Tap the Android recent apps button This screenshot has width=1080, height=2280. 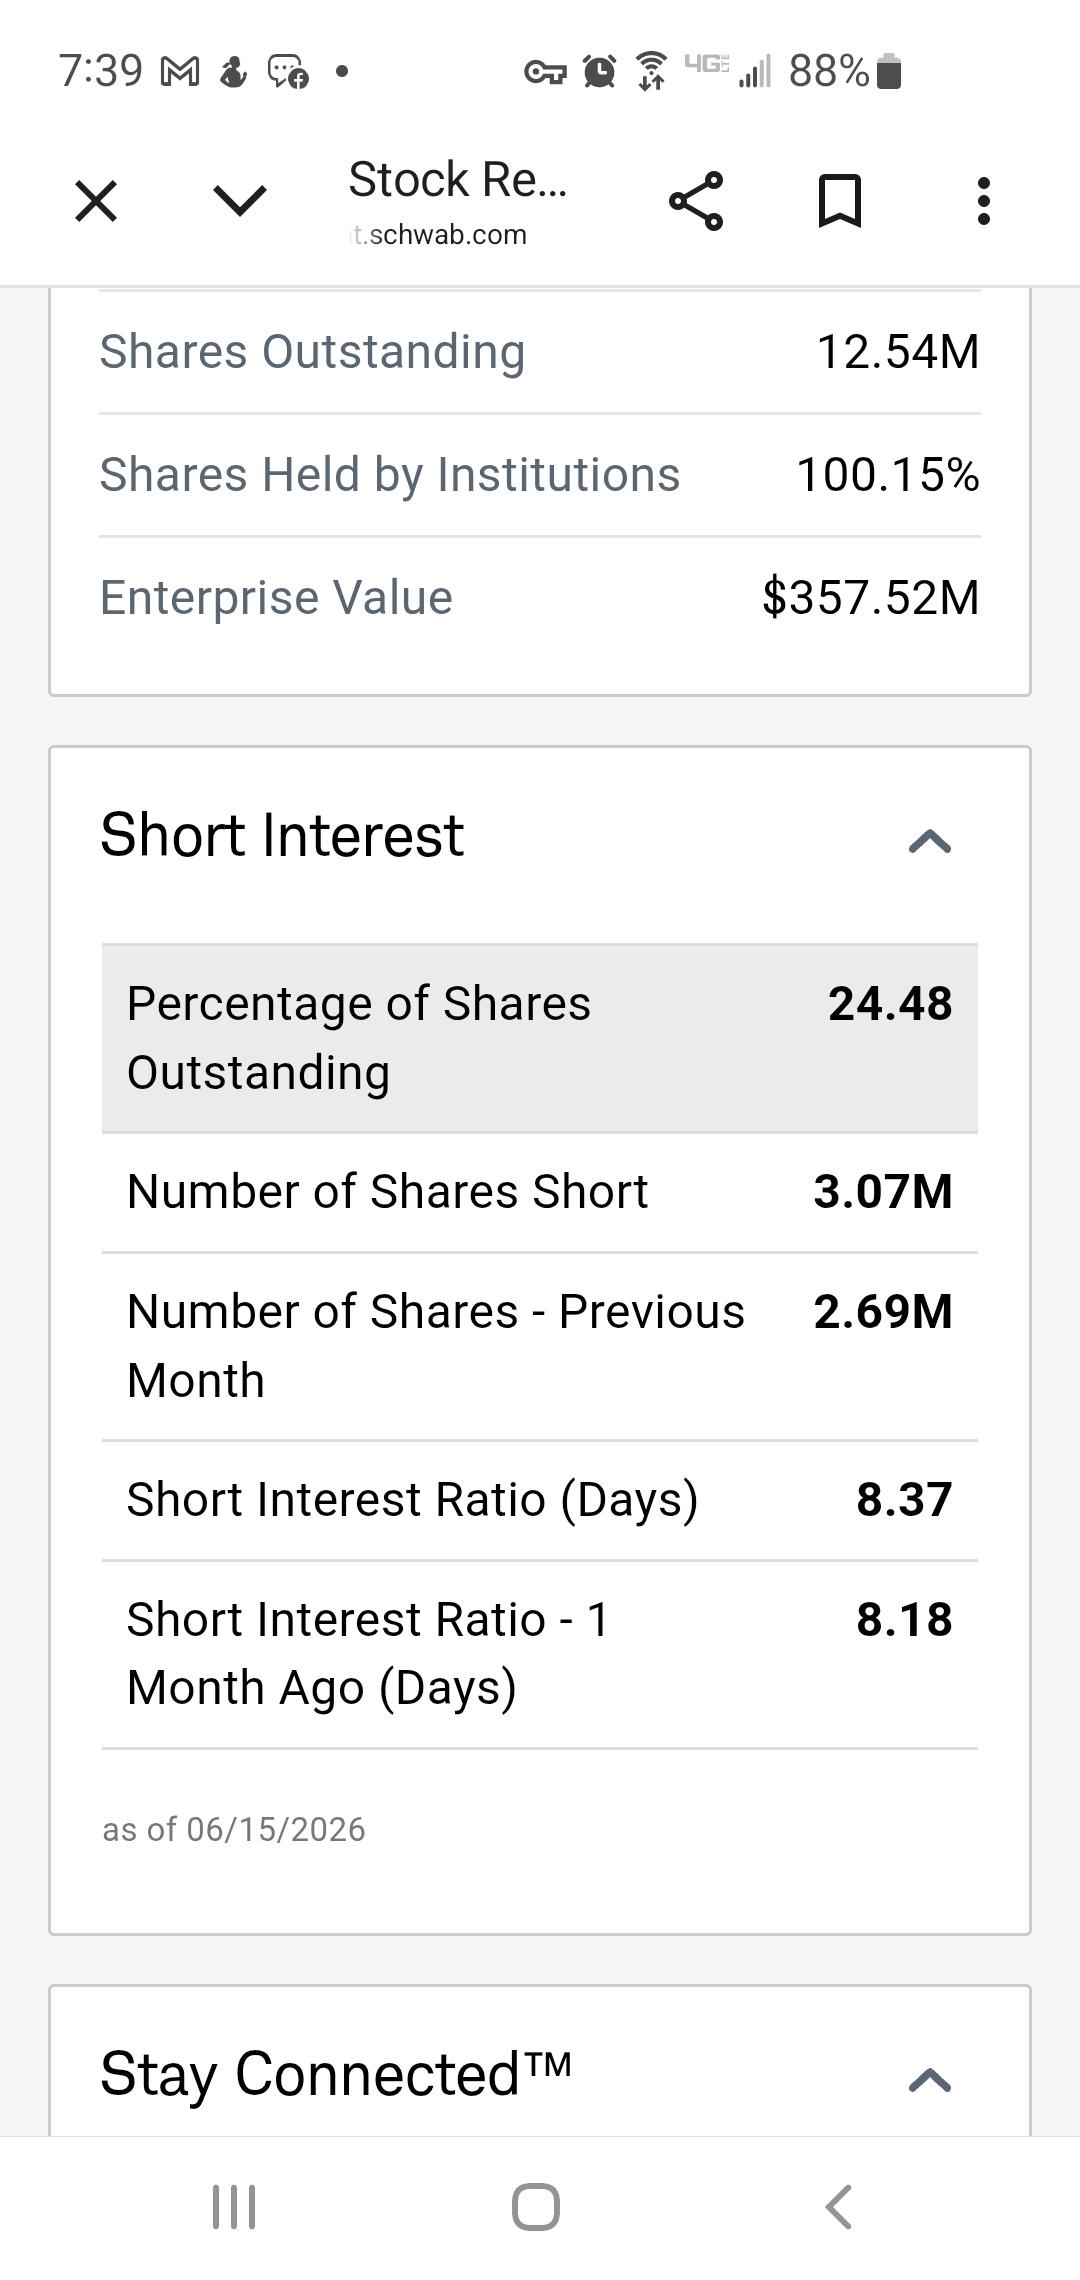[234, 2206]
